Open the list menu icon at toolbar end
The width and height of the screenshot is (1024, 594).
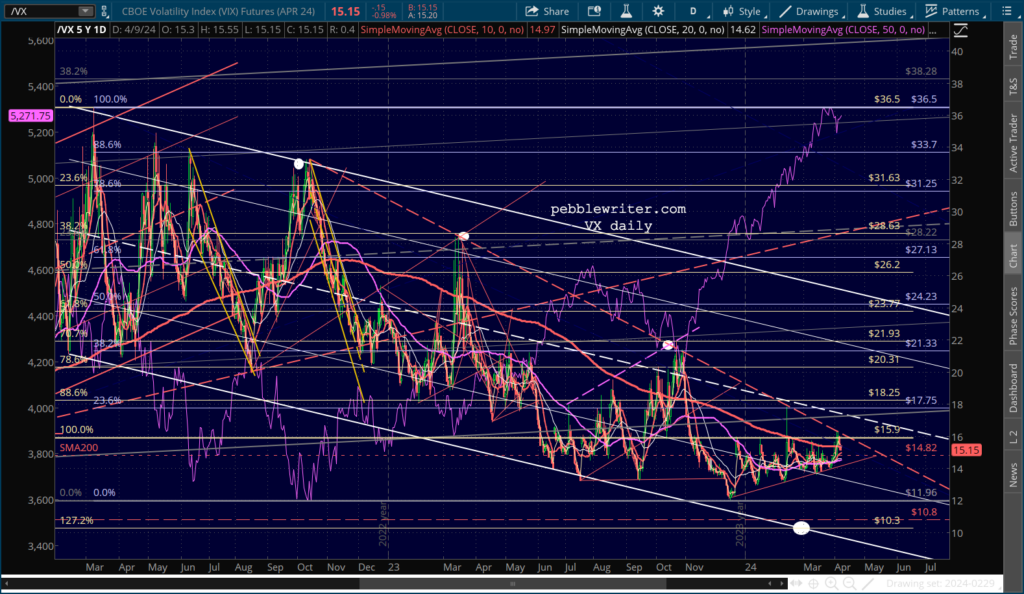click(x=1006, y=11)
